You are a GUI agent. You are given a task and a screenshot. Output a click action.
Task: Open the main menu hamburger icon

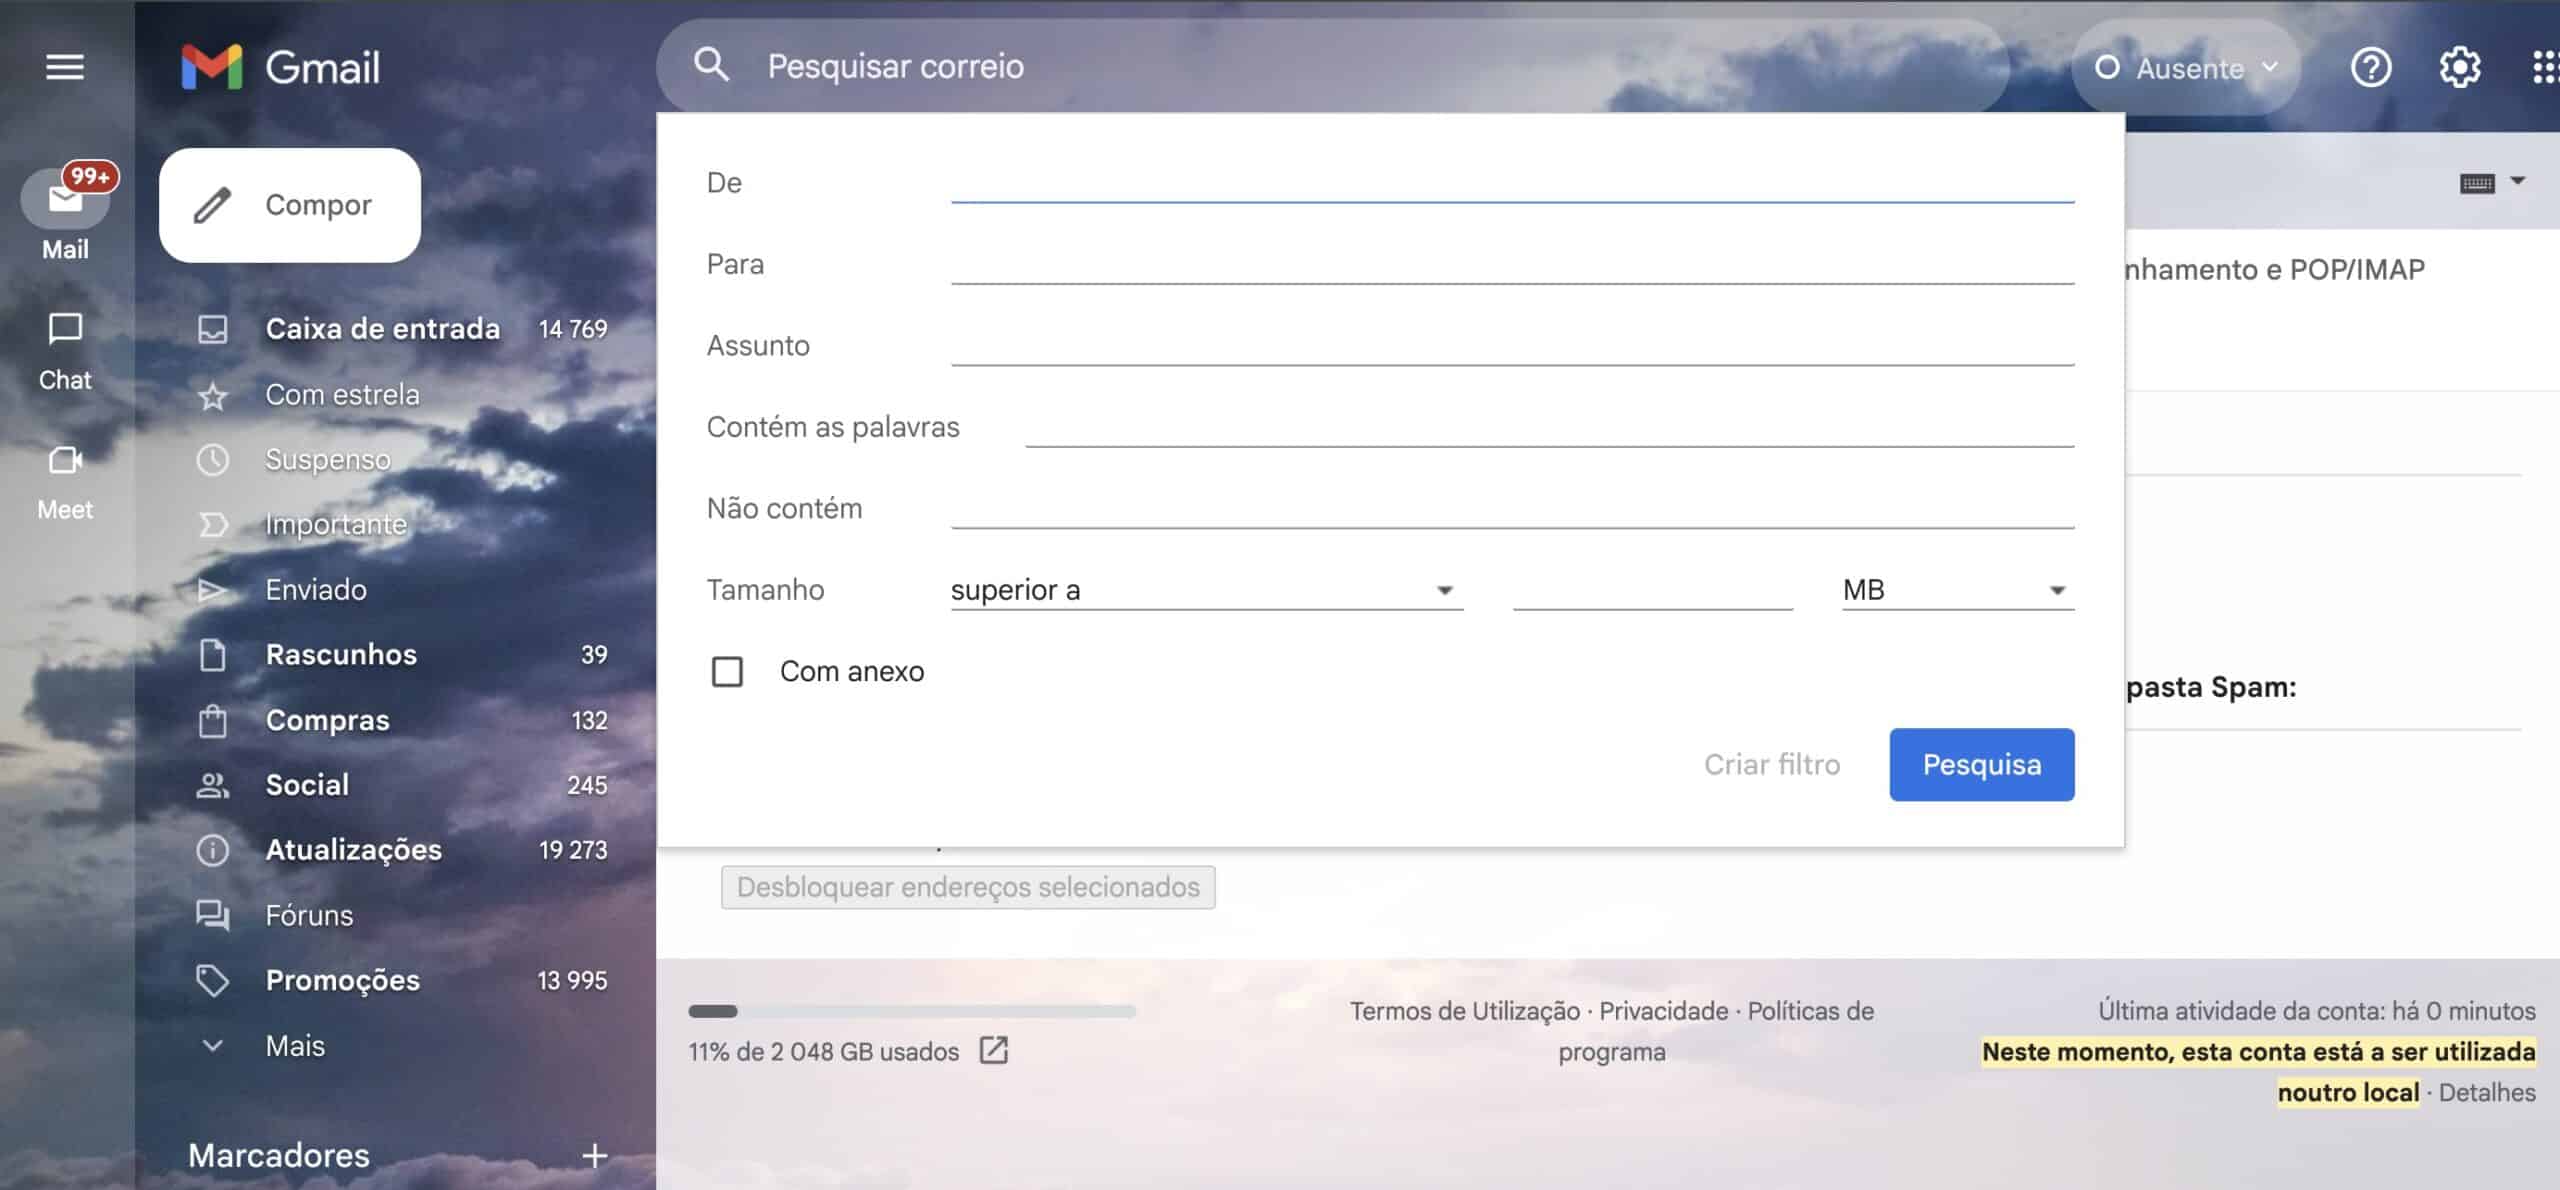click(x=65, y=67)
